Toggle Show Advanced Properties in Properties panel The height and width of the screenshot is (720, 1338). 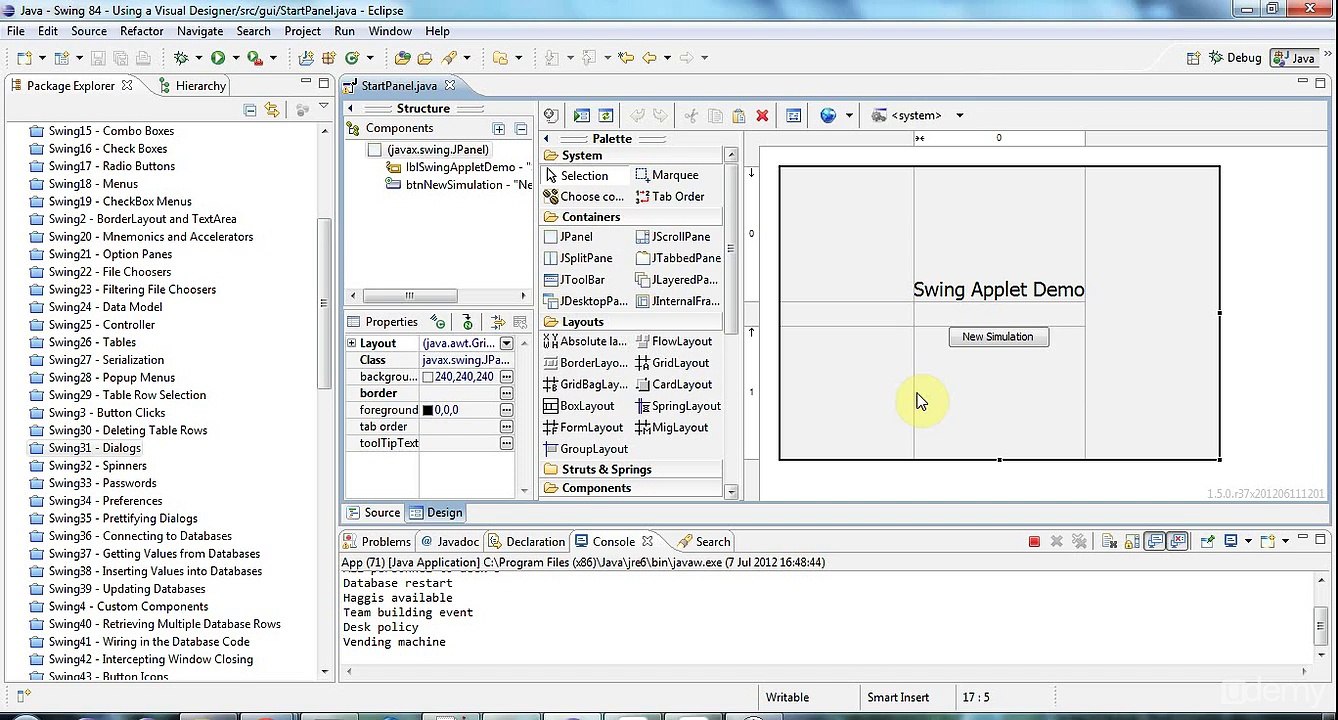click(498, 322)
